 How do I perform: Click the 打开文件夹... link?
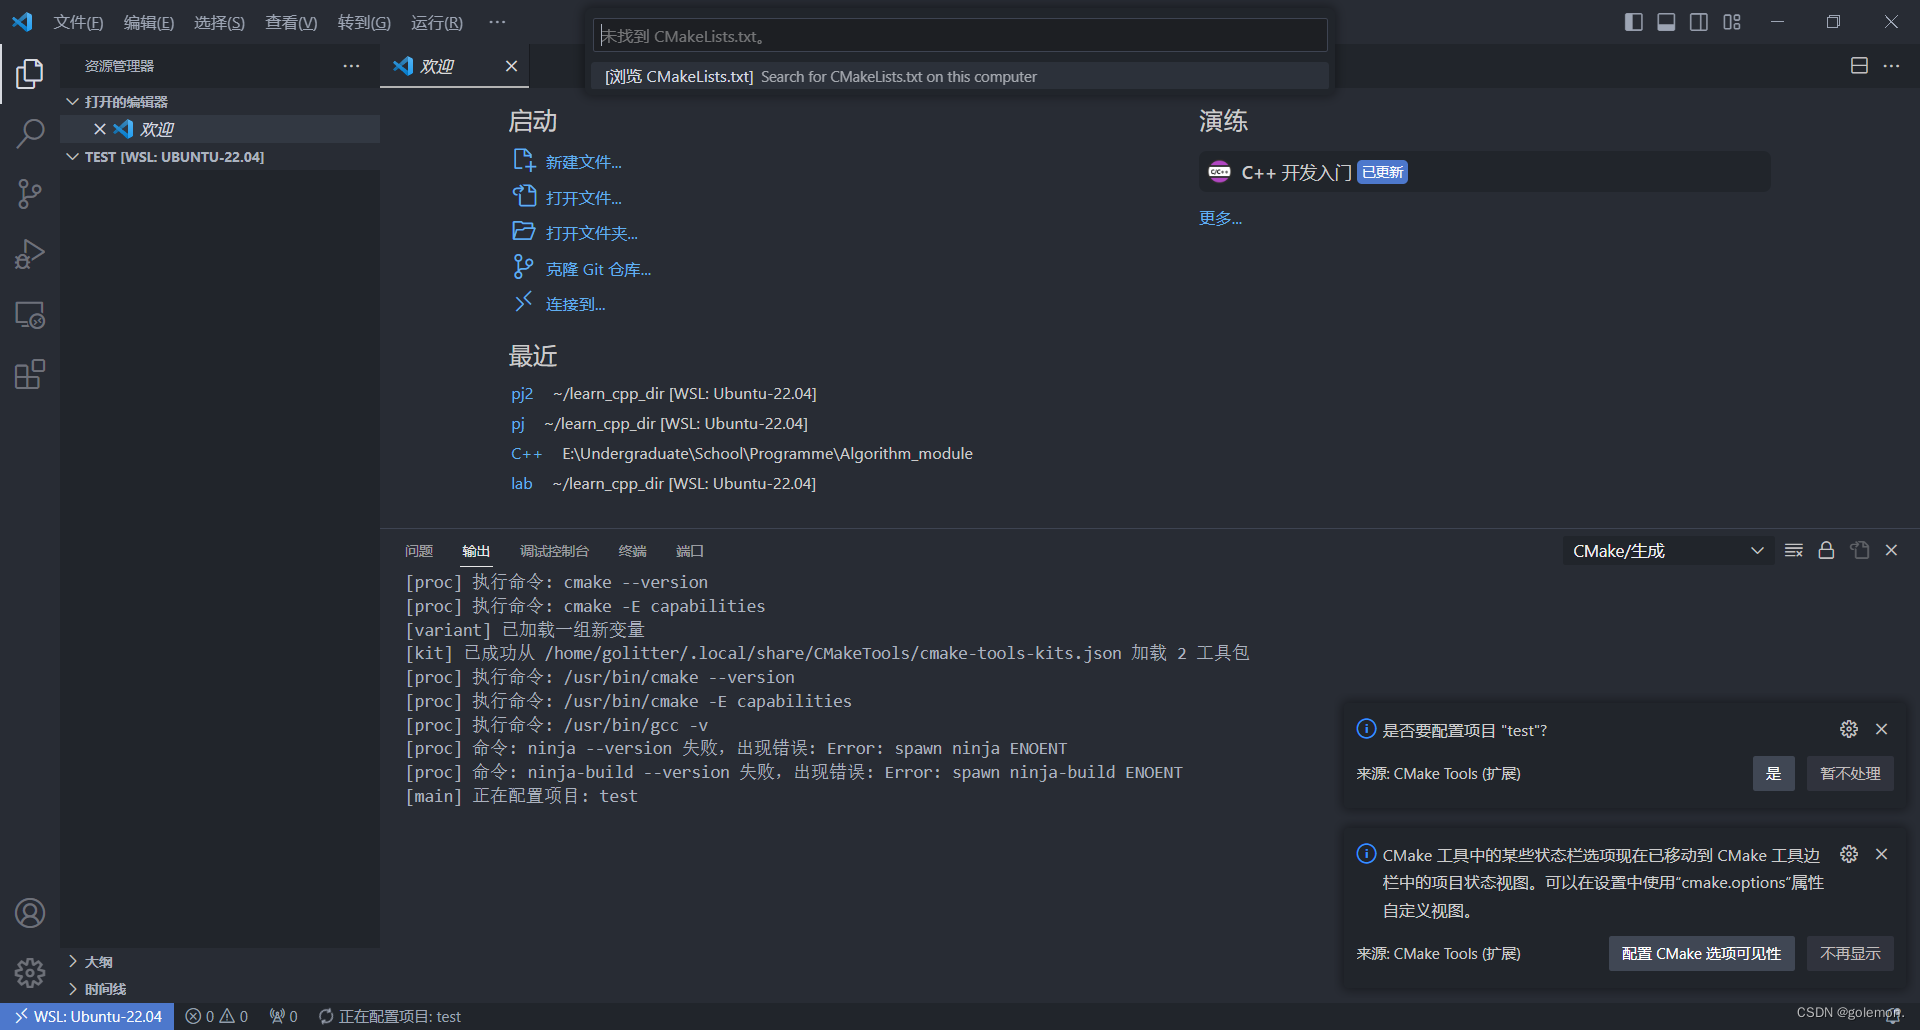click(591, 233)
